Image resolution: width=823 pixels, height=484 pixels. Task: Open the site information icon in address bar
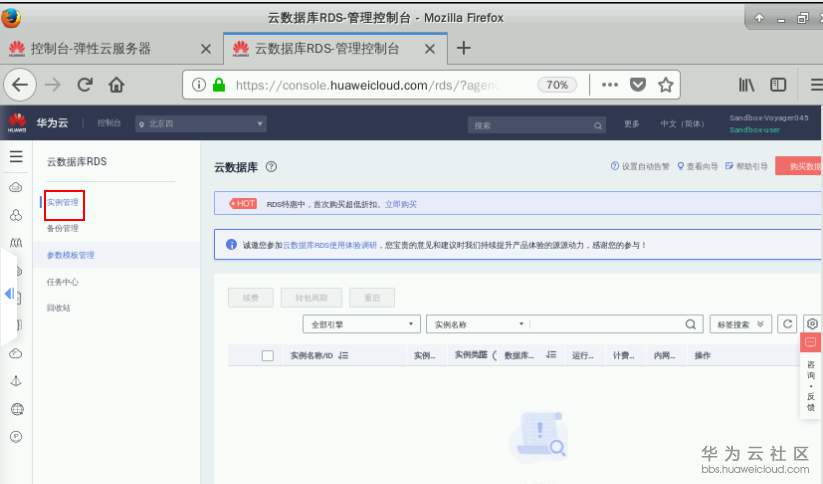198,85
